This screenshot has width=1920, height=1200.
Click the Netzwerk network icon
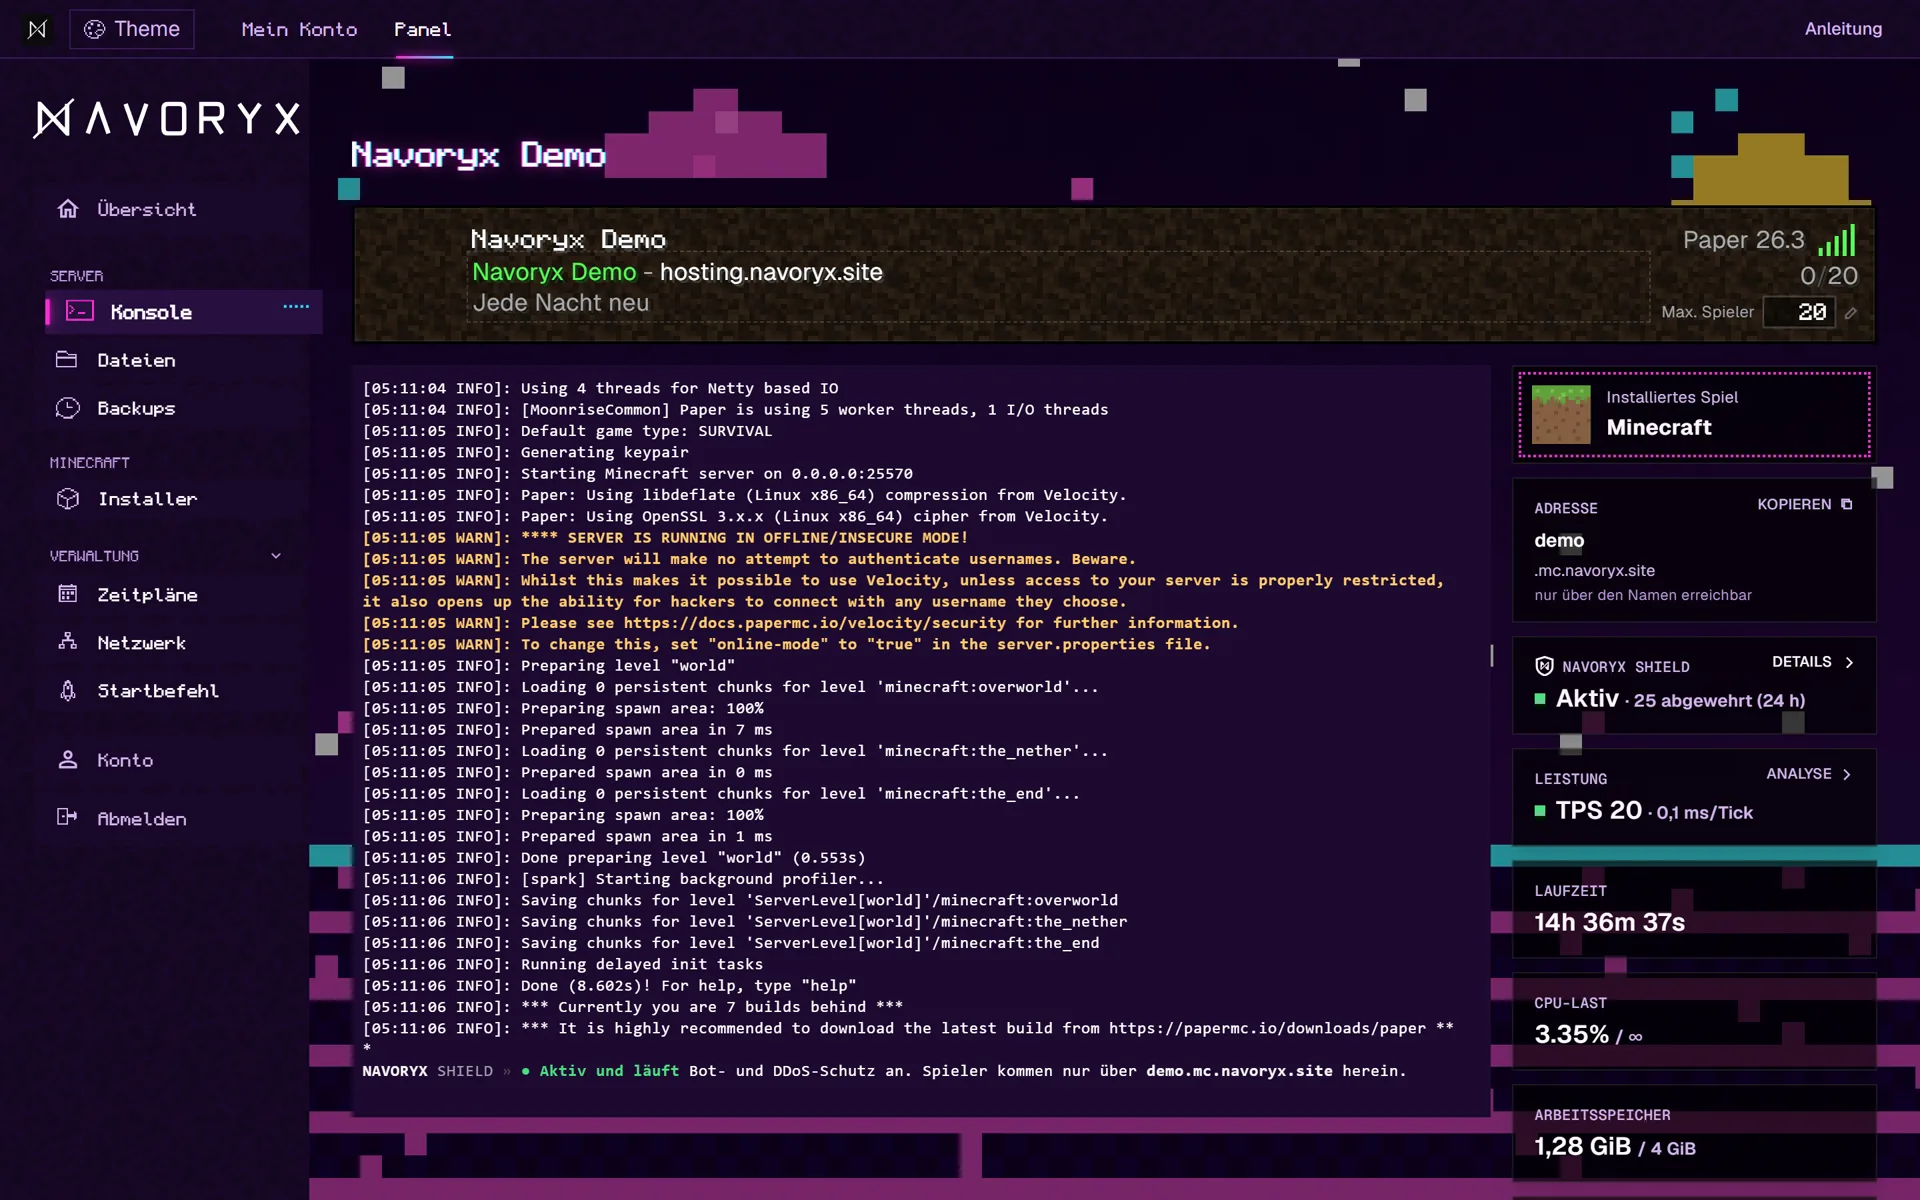[68, 641]
